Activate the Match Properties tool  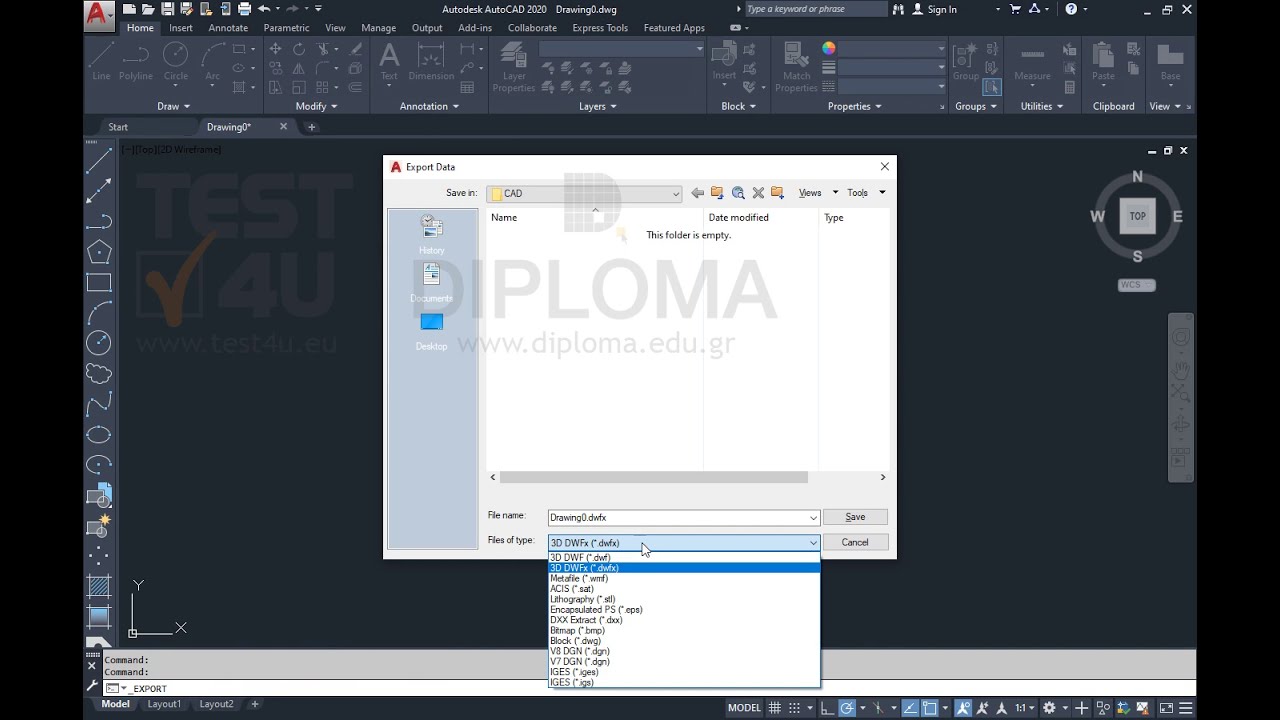pyautogui.click(x=796, y=68)
